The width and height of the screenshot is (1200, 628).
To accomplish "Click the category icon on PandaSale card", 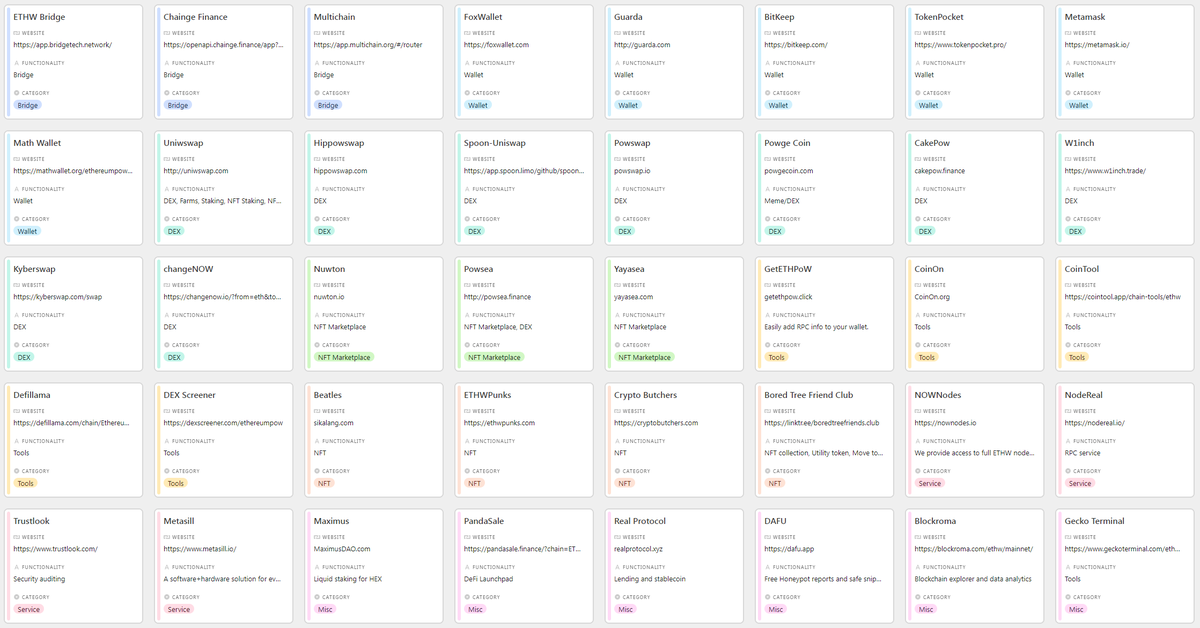I will [467, 597].
